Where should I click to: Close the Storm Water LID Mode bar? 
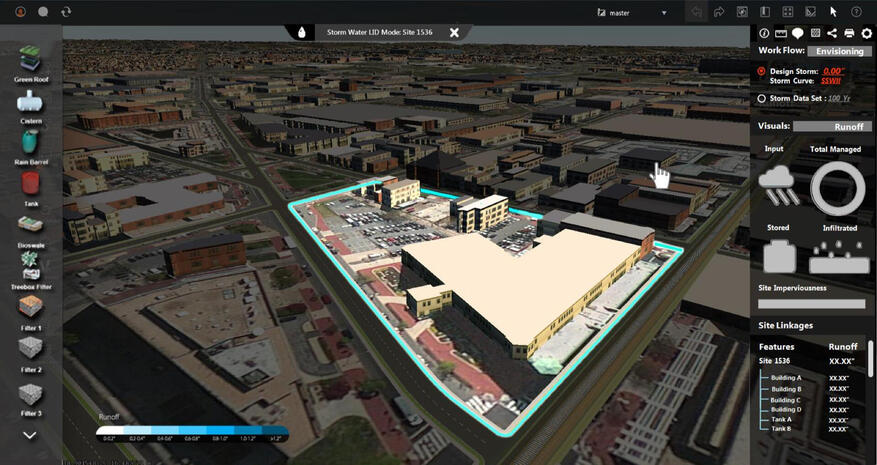pyautogui.click(x=454, y=32)
